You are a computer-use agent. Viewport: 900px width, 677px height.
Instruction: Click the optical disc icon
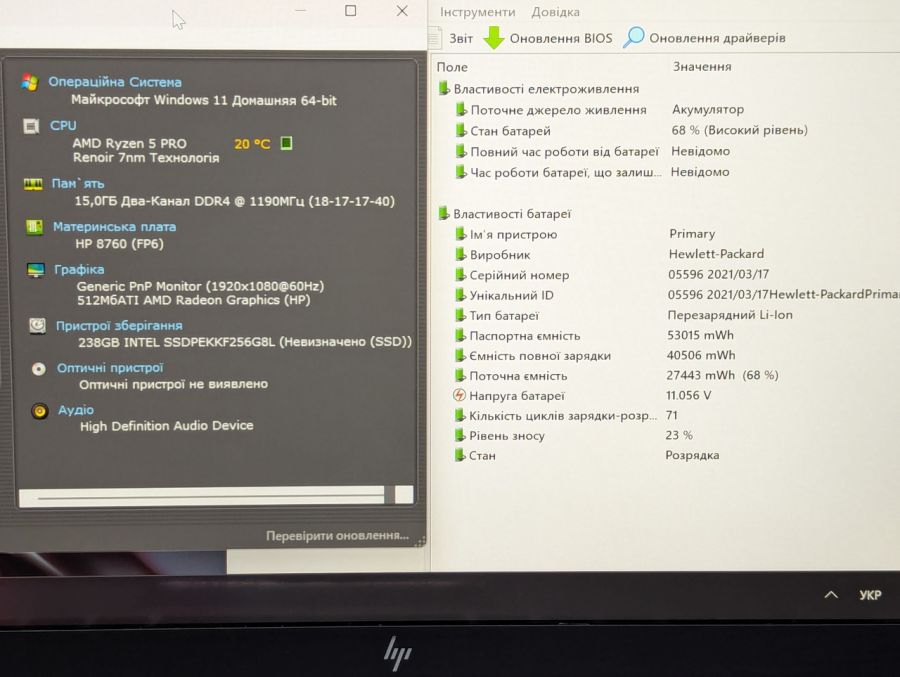38,369
